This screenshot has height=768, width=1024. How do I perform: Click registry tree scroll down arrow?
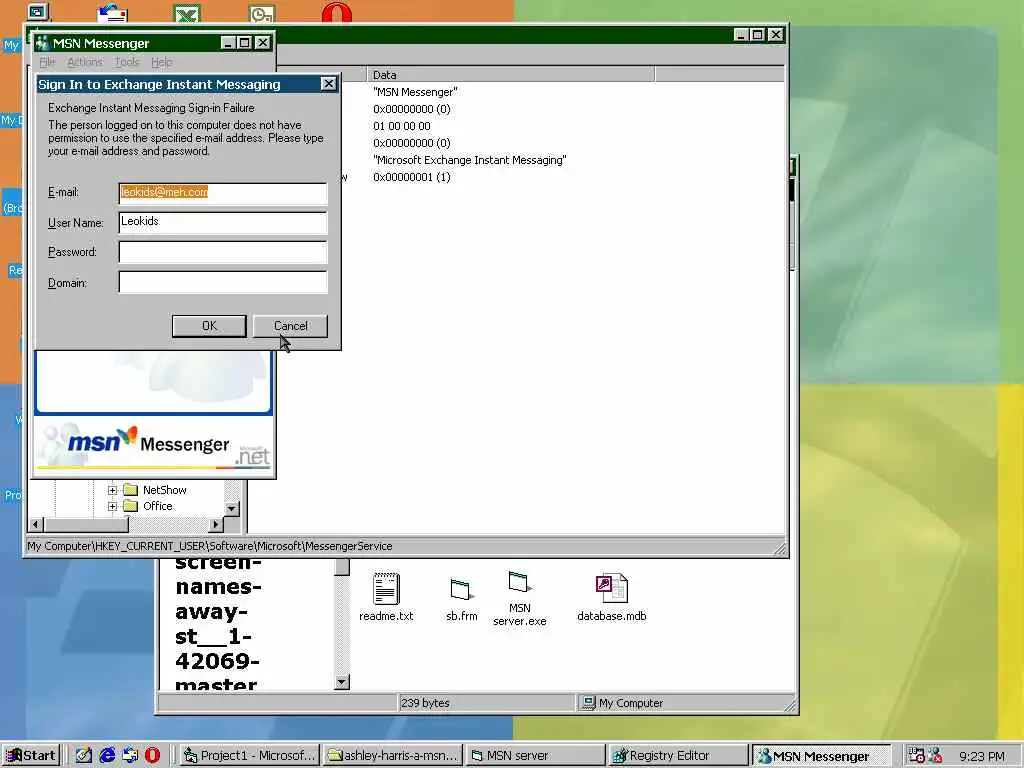(232, 508)
